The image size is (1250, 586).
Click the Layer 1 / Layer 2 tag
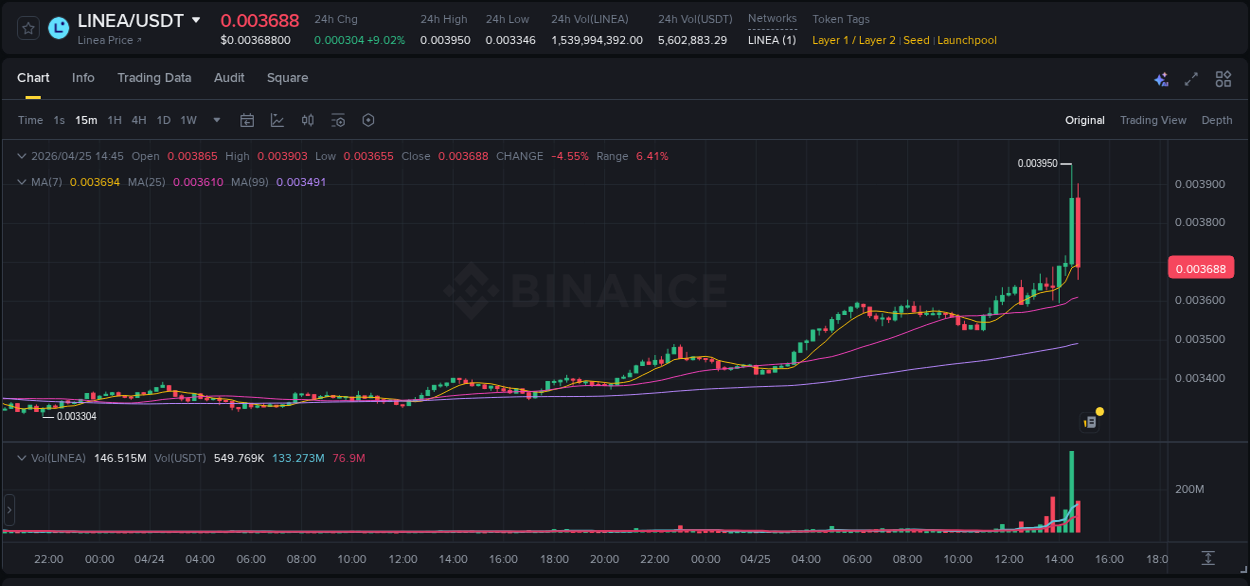pyautogui.click(x=854, y=40)
